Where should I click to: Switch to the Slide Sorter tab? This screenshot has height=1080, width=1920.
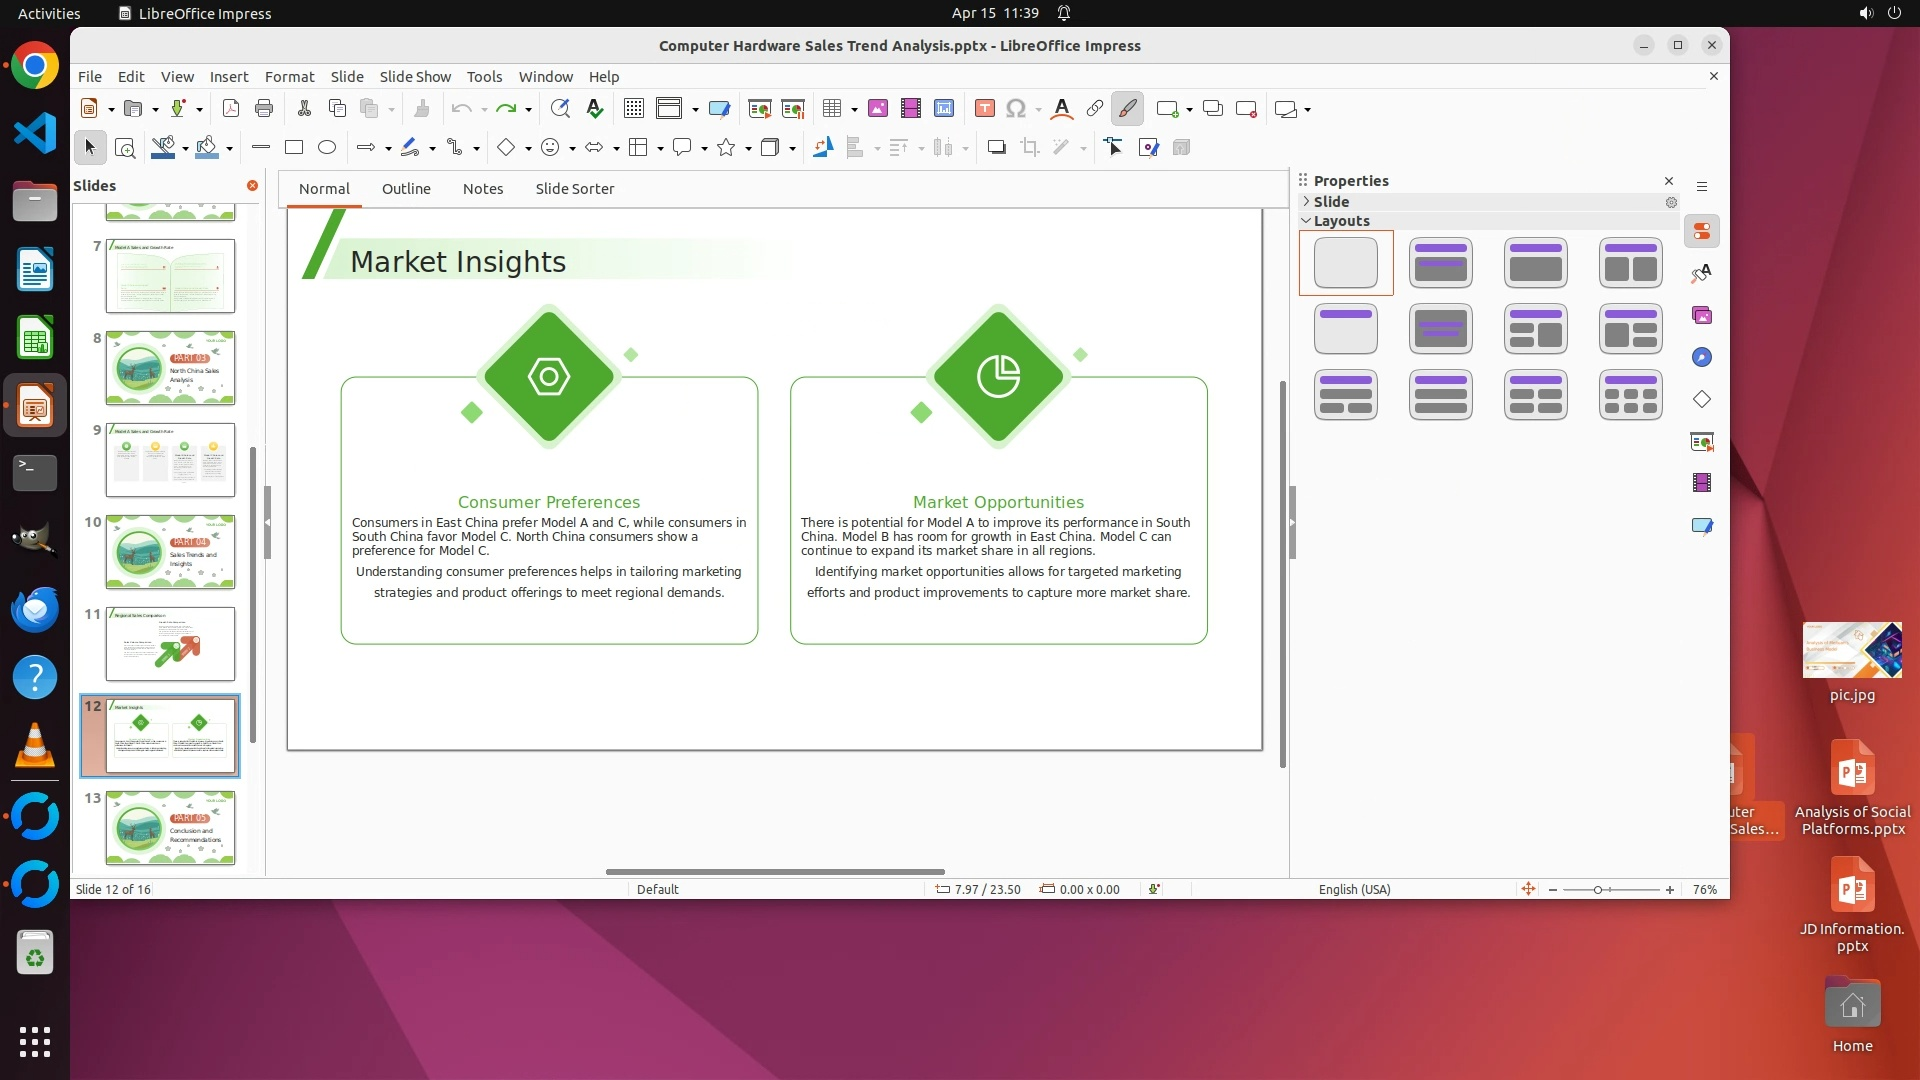[574, 189]
